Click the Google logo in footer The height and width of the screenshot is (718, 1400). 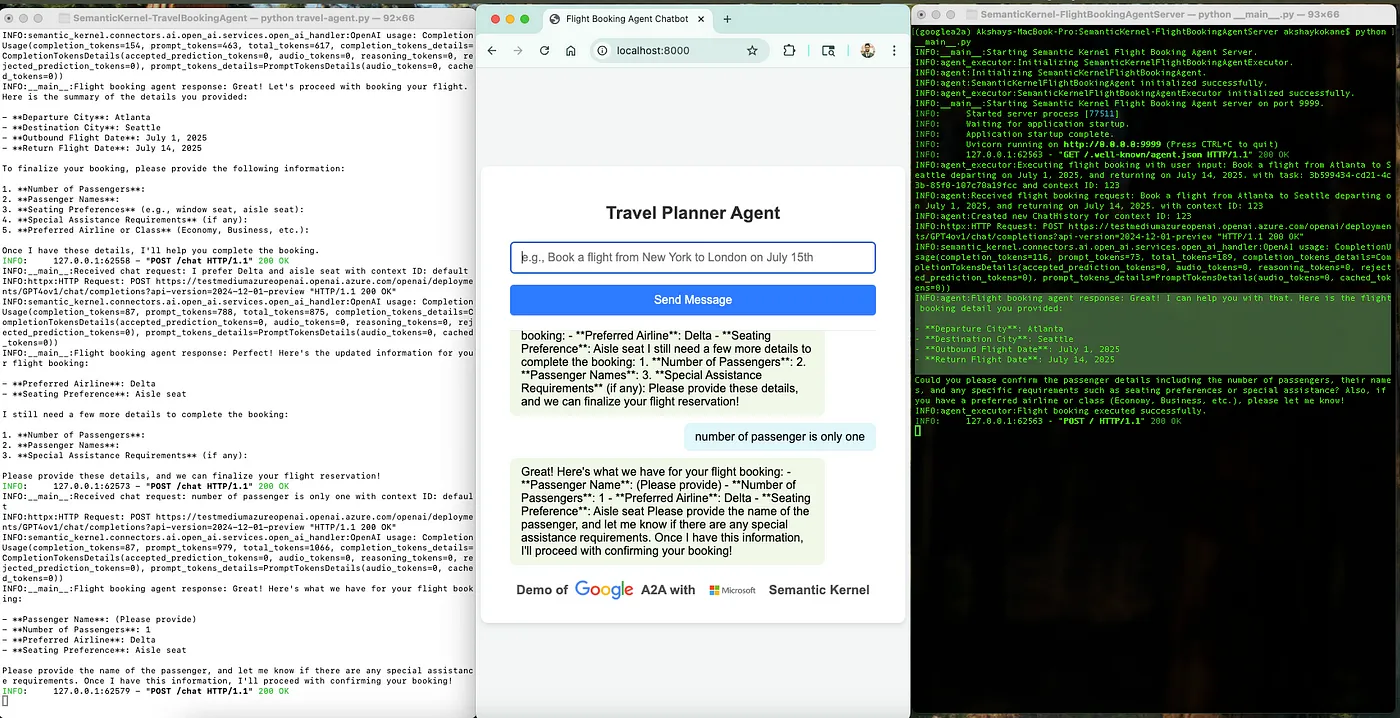[604, 590]
